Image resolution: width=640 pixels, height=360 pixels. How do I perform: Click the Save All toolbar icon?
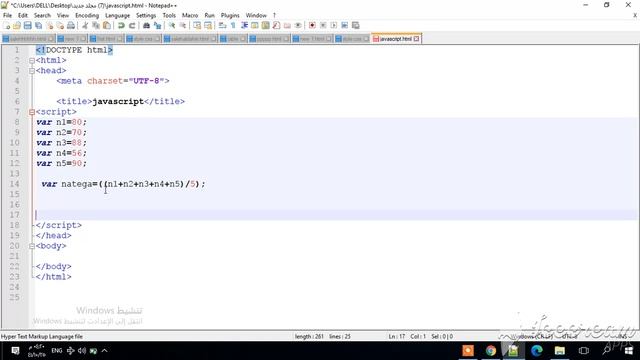coord(38,25)
